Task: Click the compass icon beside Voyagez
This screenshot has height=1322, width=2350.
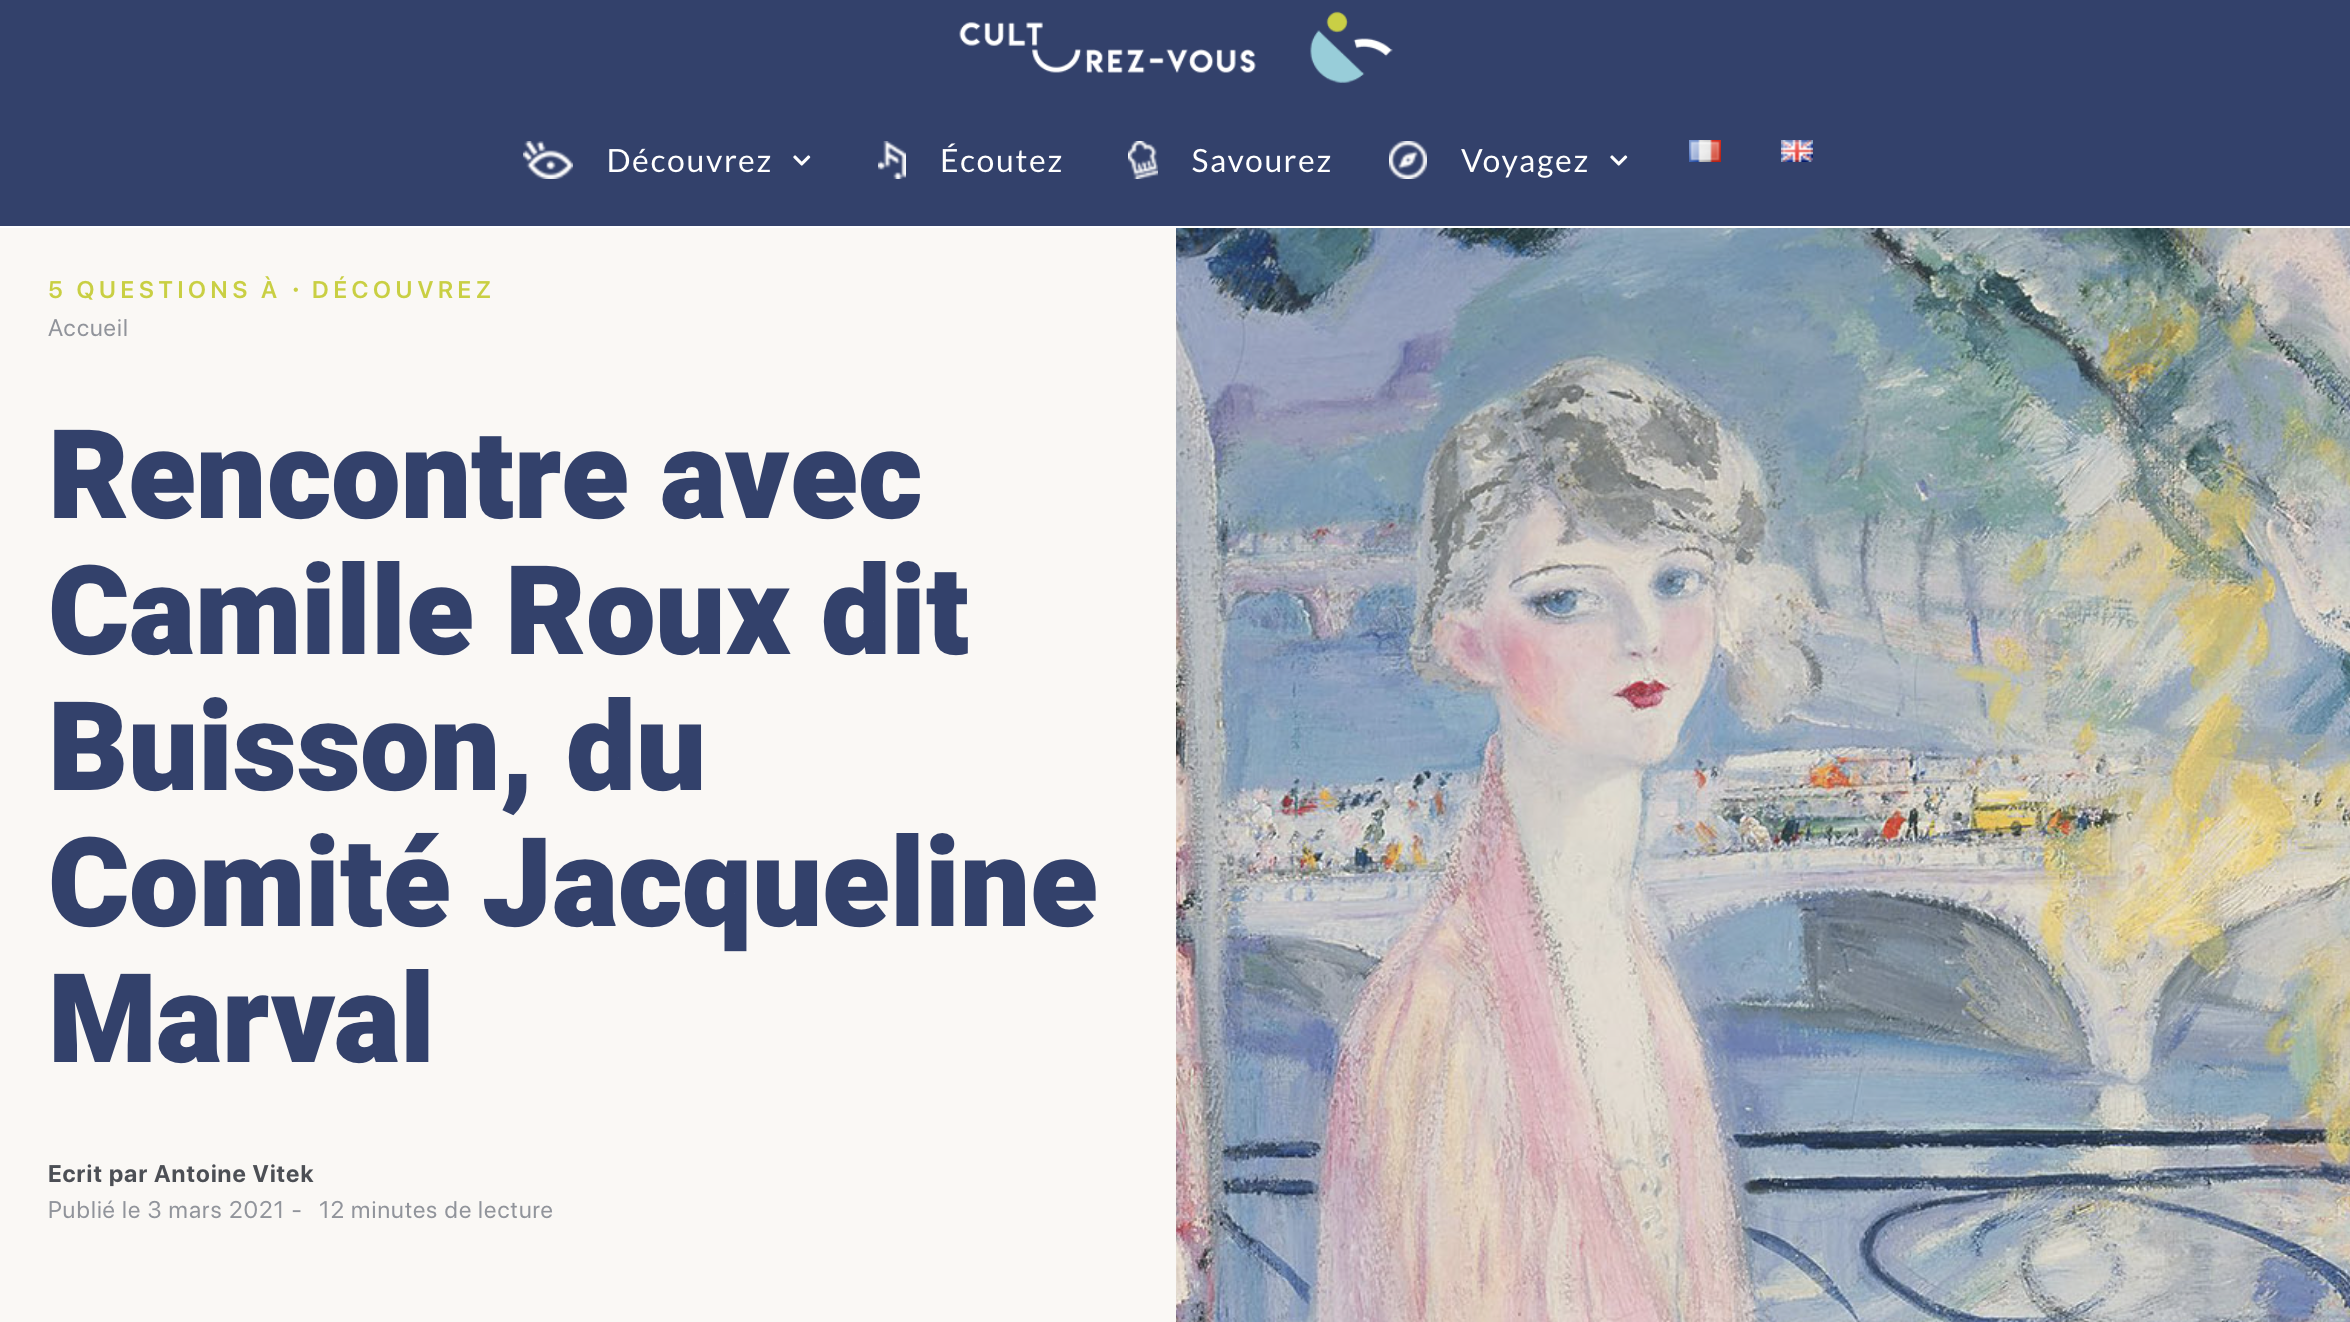Action: click(x=1407, y=160)
